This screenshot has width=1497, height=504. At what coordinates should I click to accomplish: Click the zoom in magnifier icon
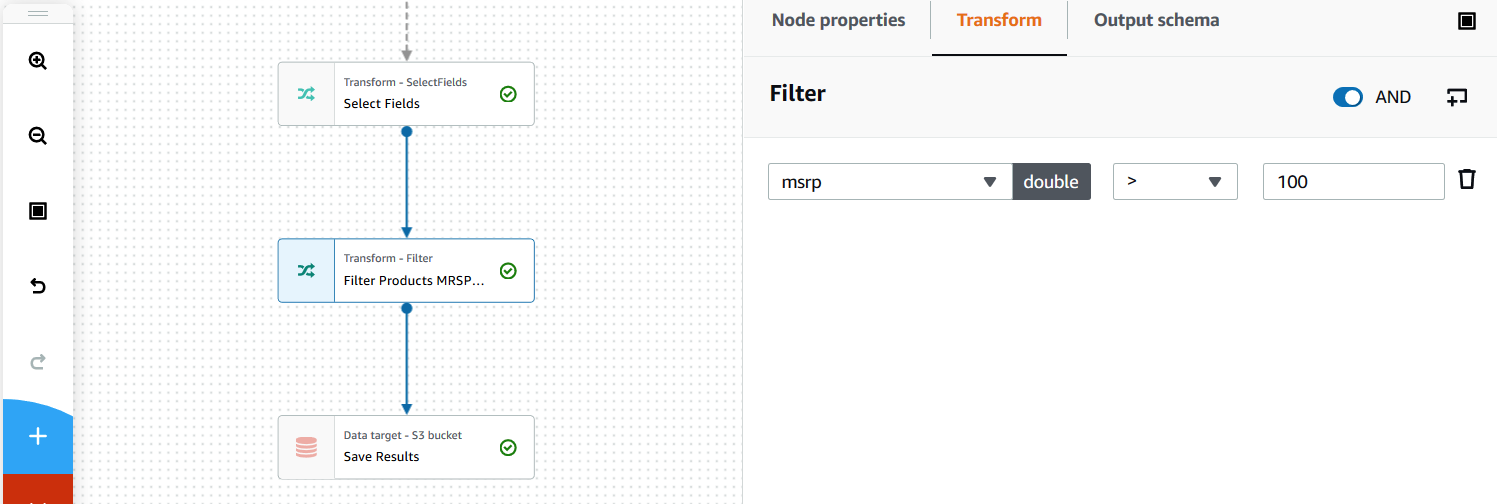click(x=38, y=61)
